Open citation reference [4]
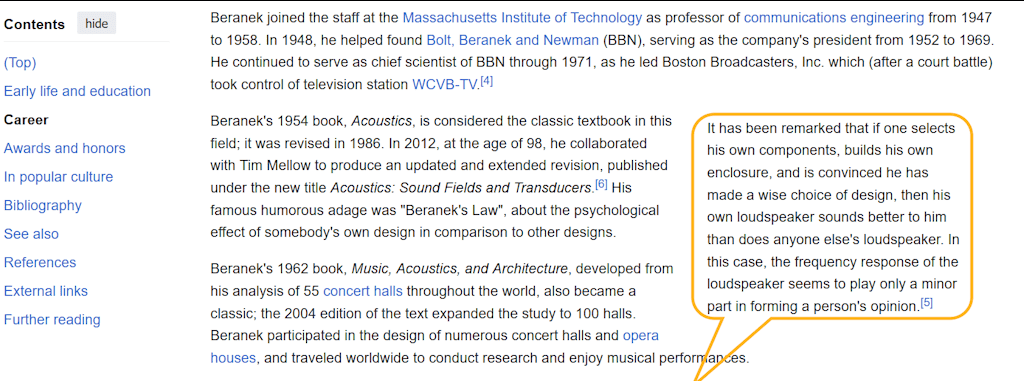This screenshot has width=1024, height=381. (x=487, y=82)
